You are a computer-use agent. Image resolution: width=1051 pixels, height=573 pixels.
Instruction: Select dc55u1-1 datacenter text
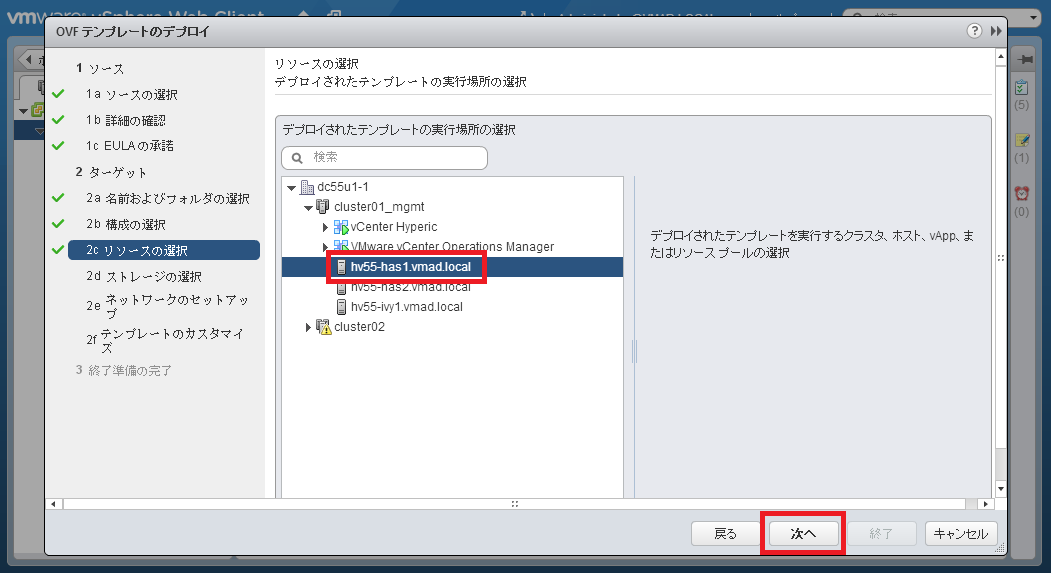343,187
